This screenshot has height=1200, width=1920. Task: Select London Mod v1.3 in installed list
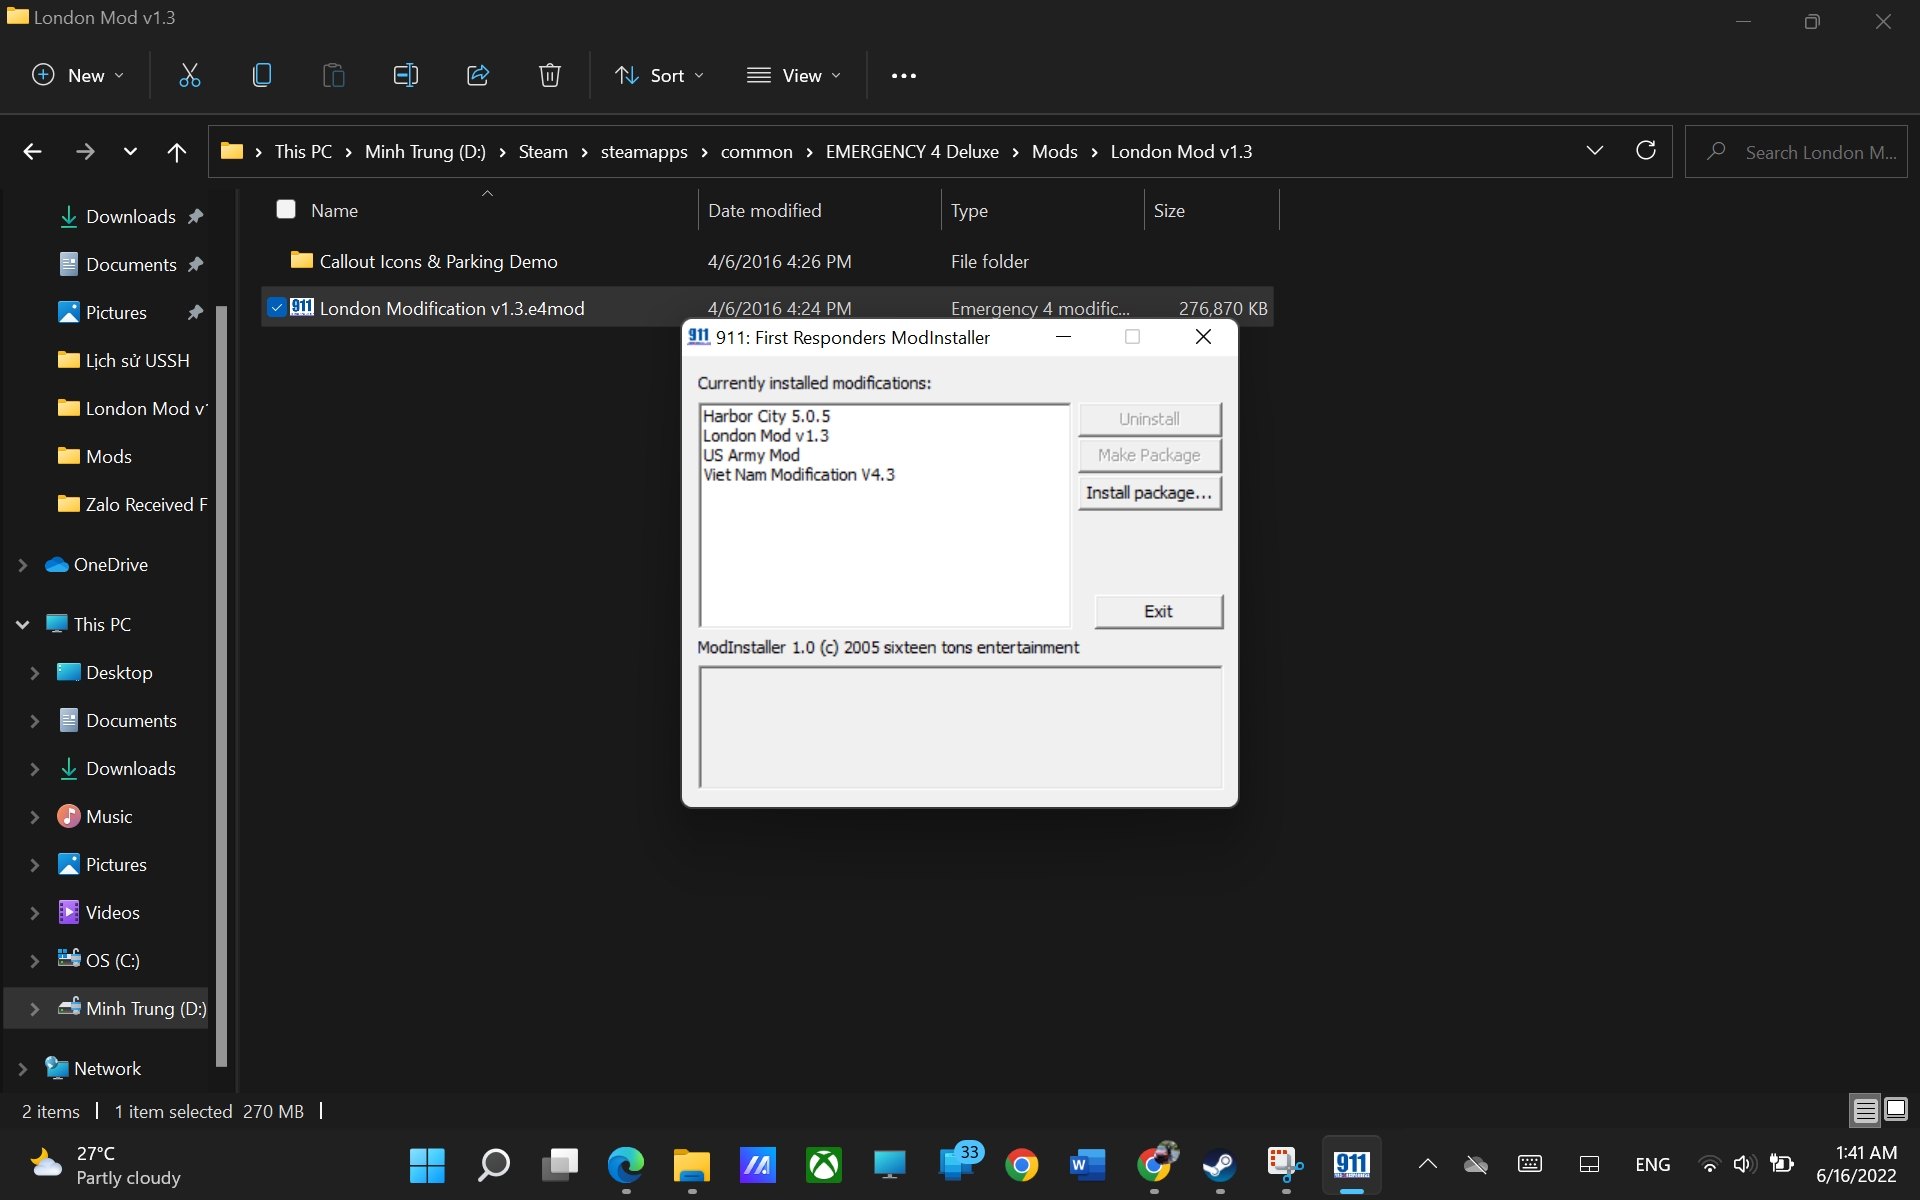[765, 436]
